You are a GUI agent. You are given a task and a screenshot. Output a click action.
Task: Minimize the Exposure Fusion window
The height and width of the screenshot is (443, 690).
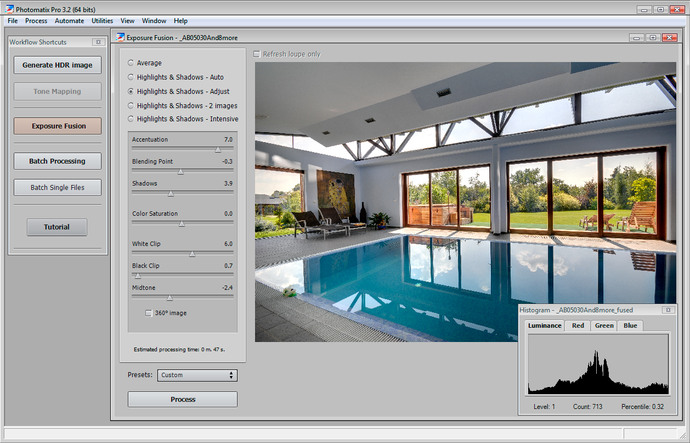click(636, 38)
